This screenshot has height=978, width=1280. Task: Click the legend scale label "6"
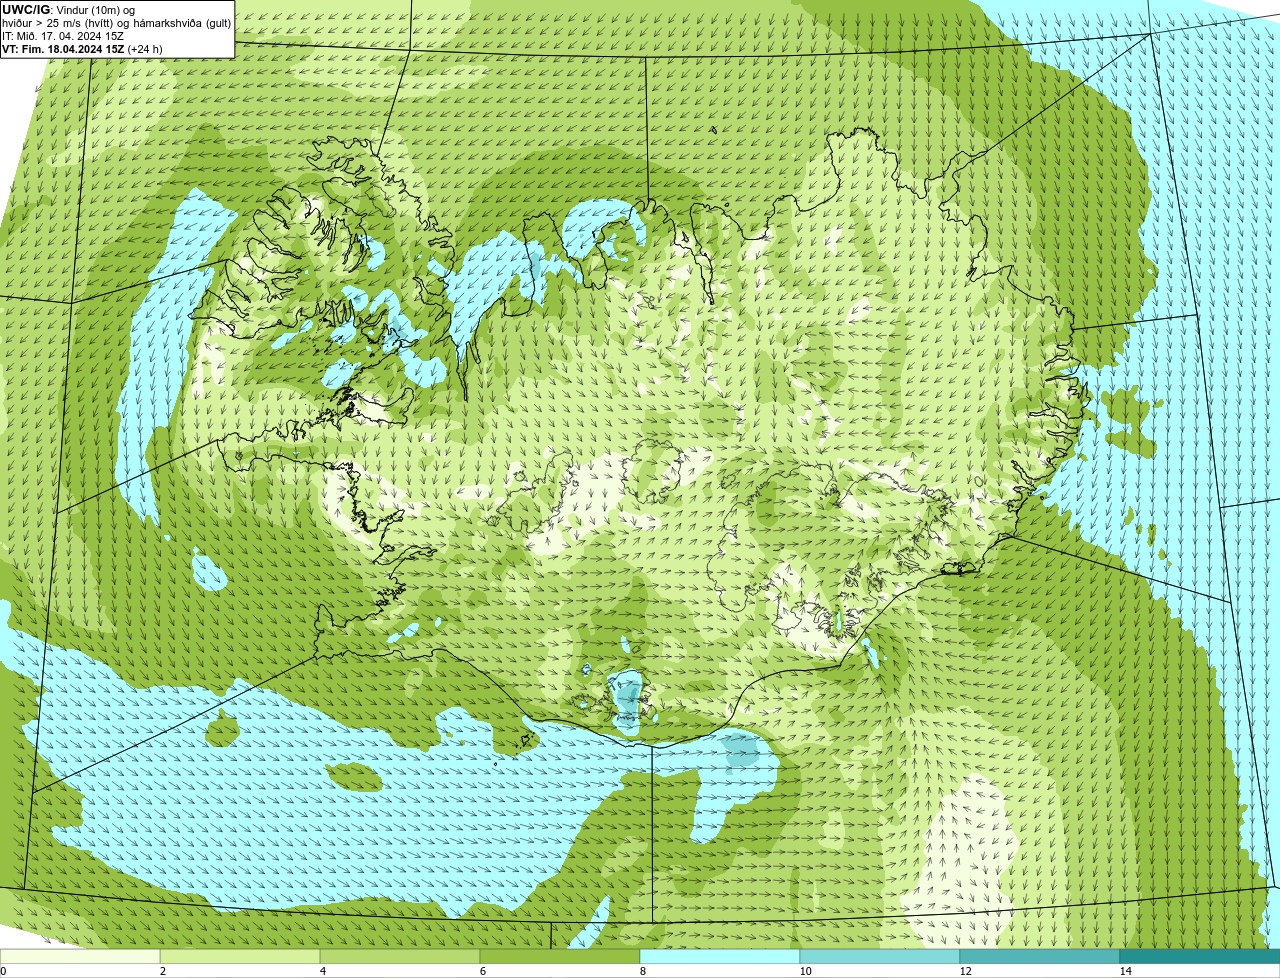(482, 971)
